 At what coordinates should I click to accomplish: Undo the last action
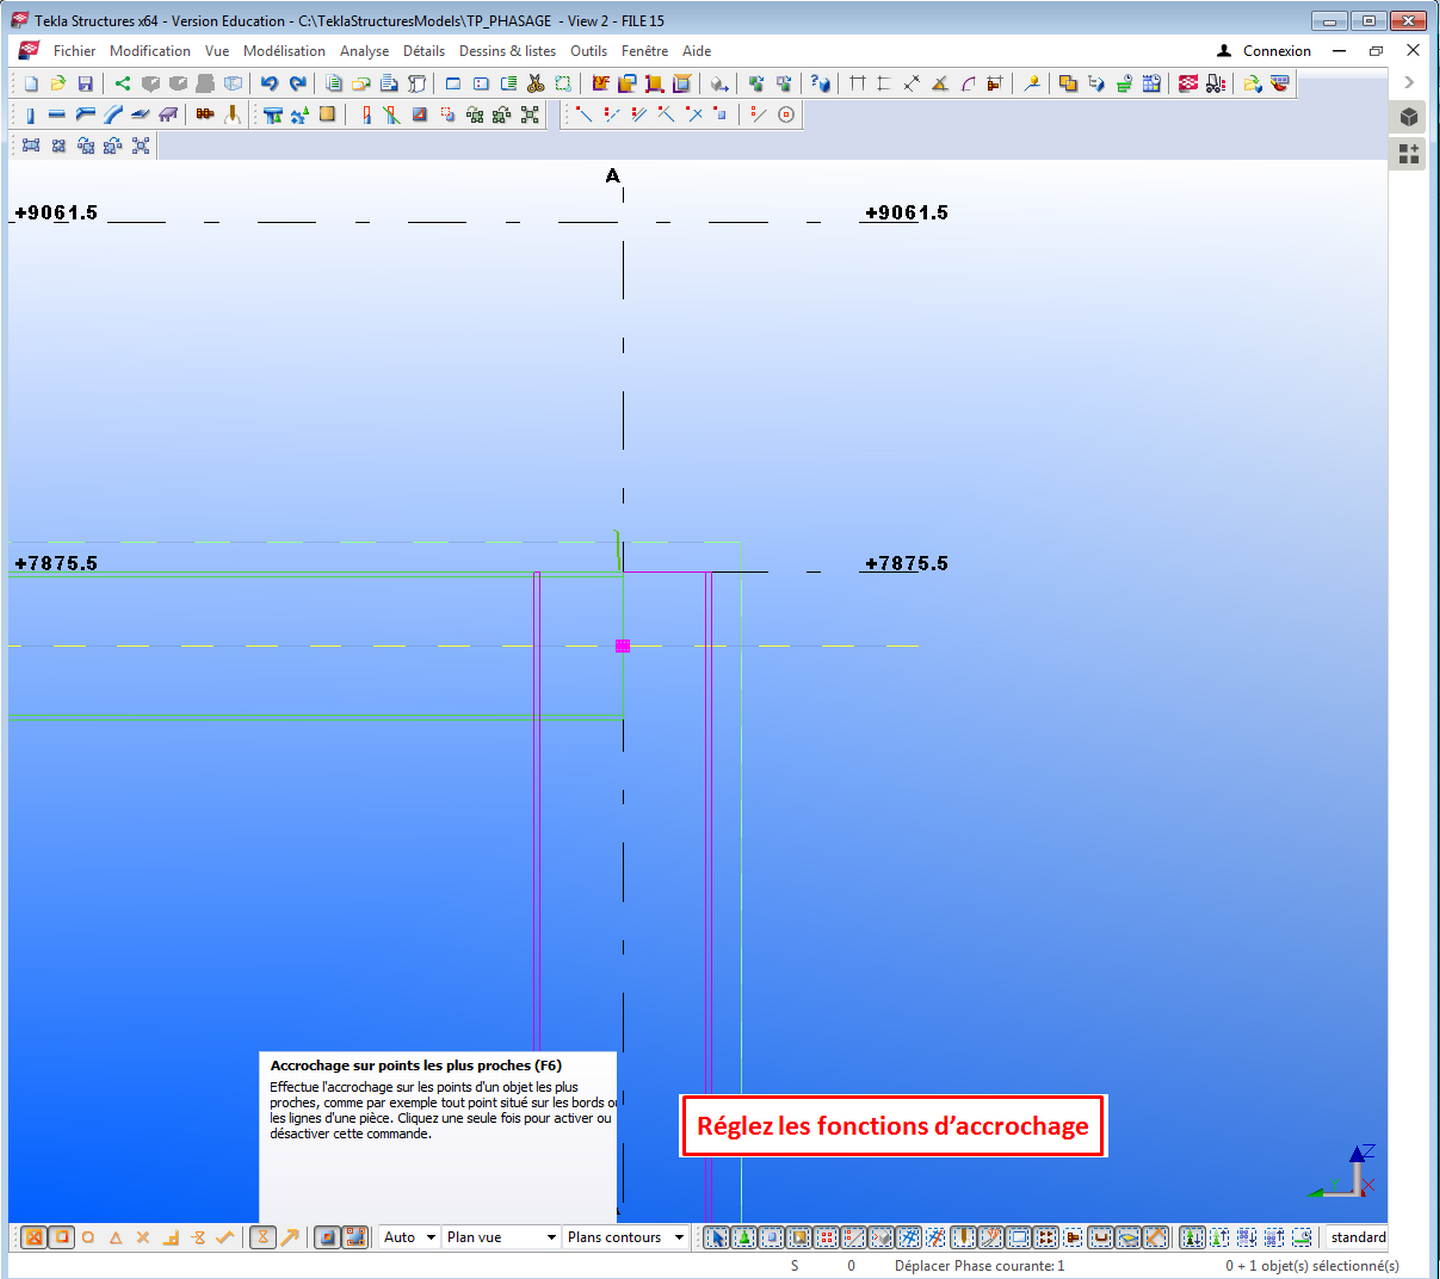[x=269, y=84]
